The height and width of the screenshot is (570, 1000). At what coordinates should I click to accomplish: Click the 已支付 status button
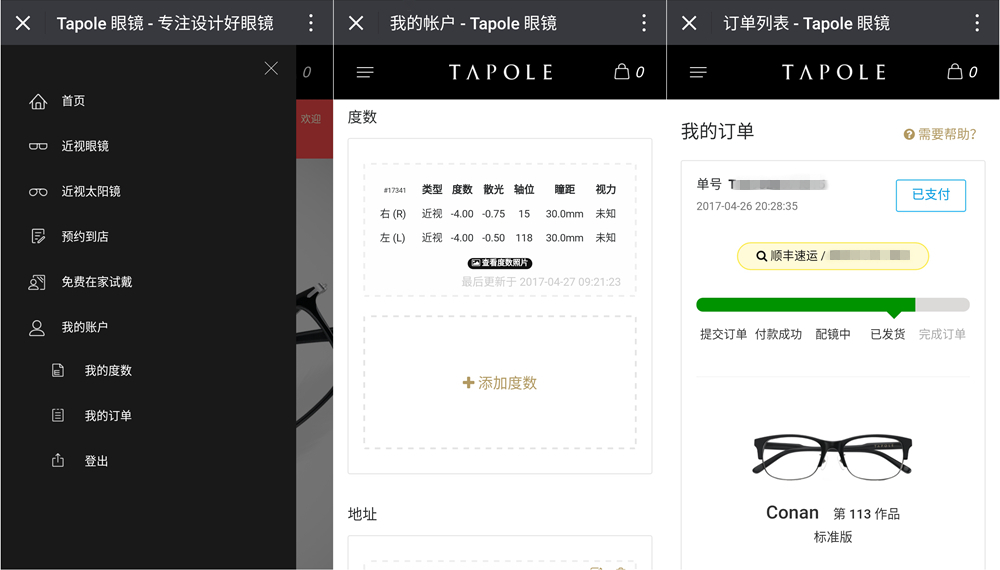tap(930, 195)
